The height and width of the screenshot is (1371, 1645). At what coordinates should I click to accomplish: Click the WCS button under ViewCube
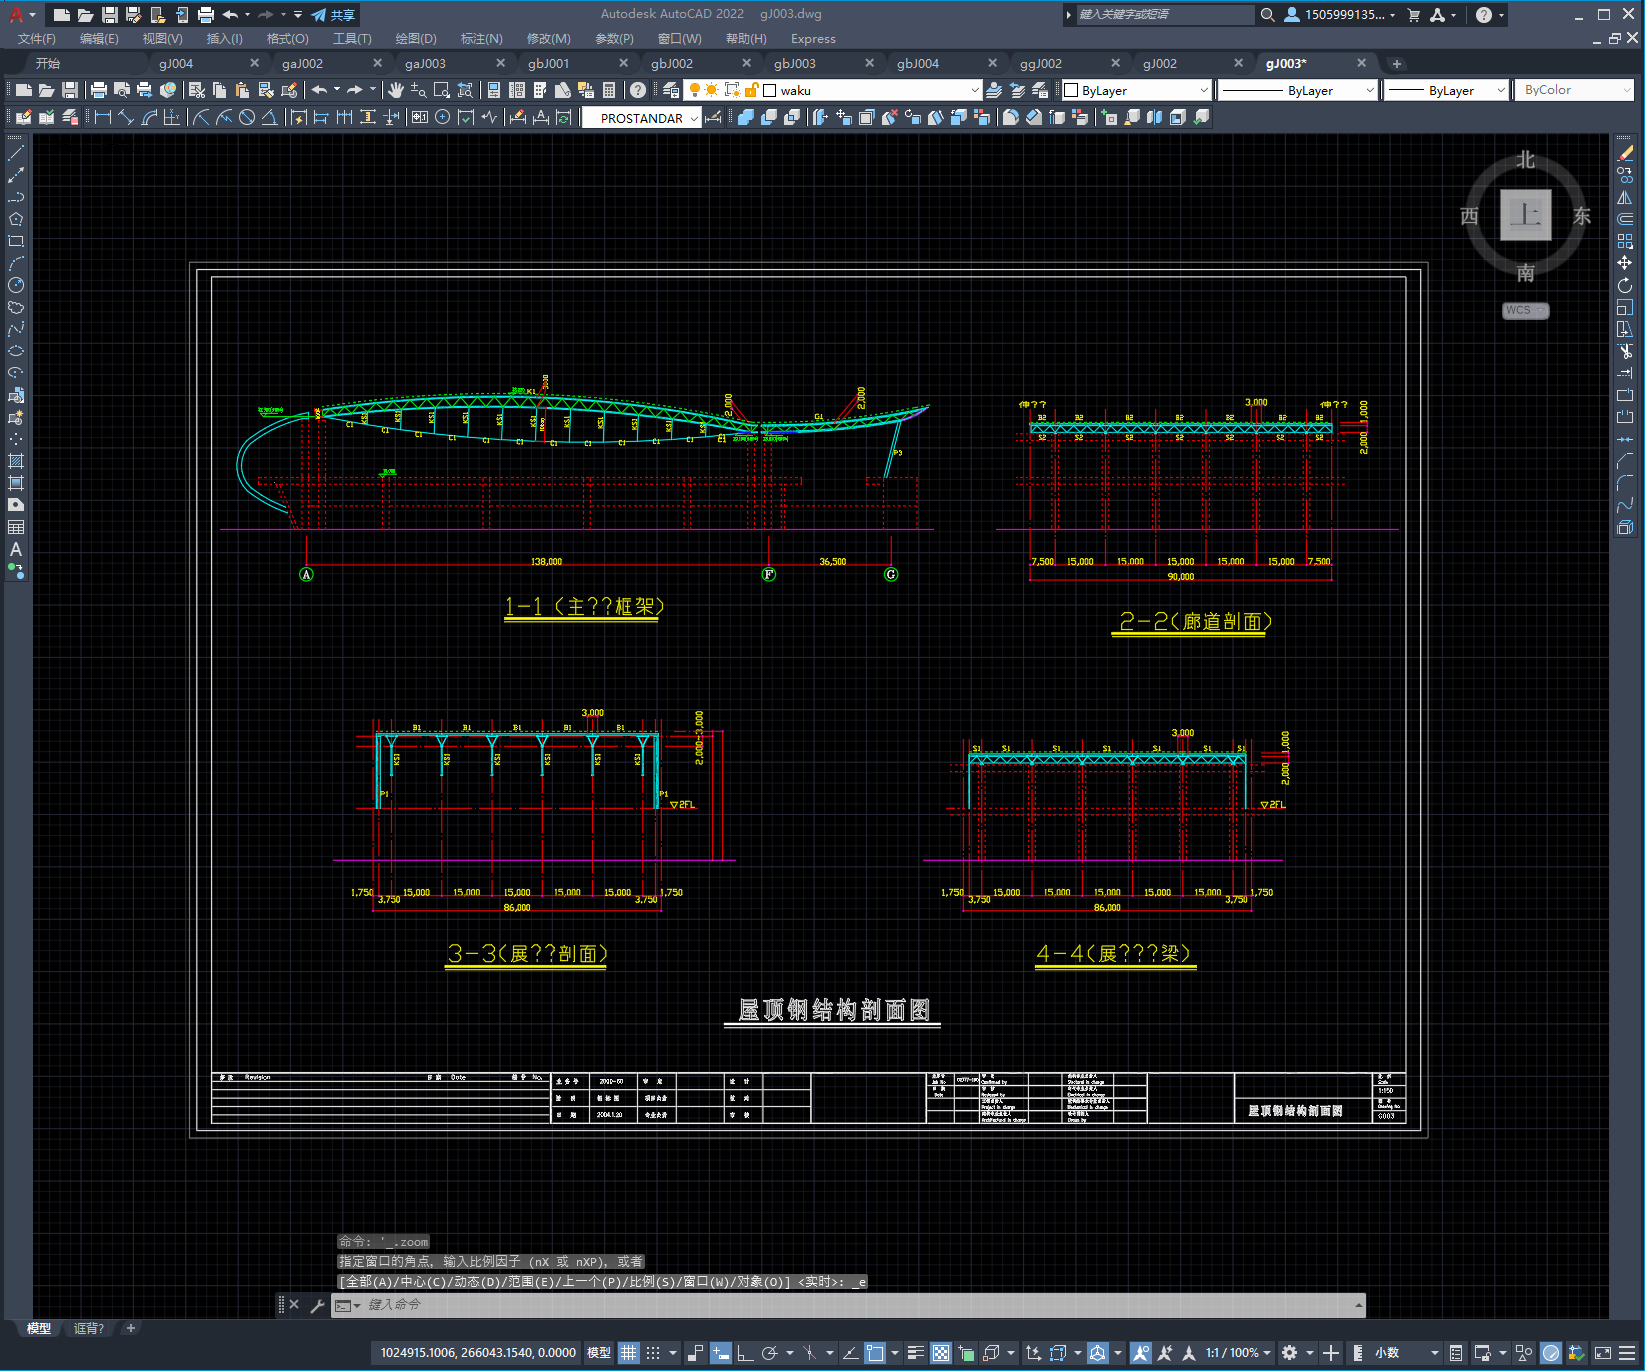(x=1525, y=310)
